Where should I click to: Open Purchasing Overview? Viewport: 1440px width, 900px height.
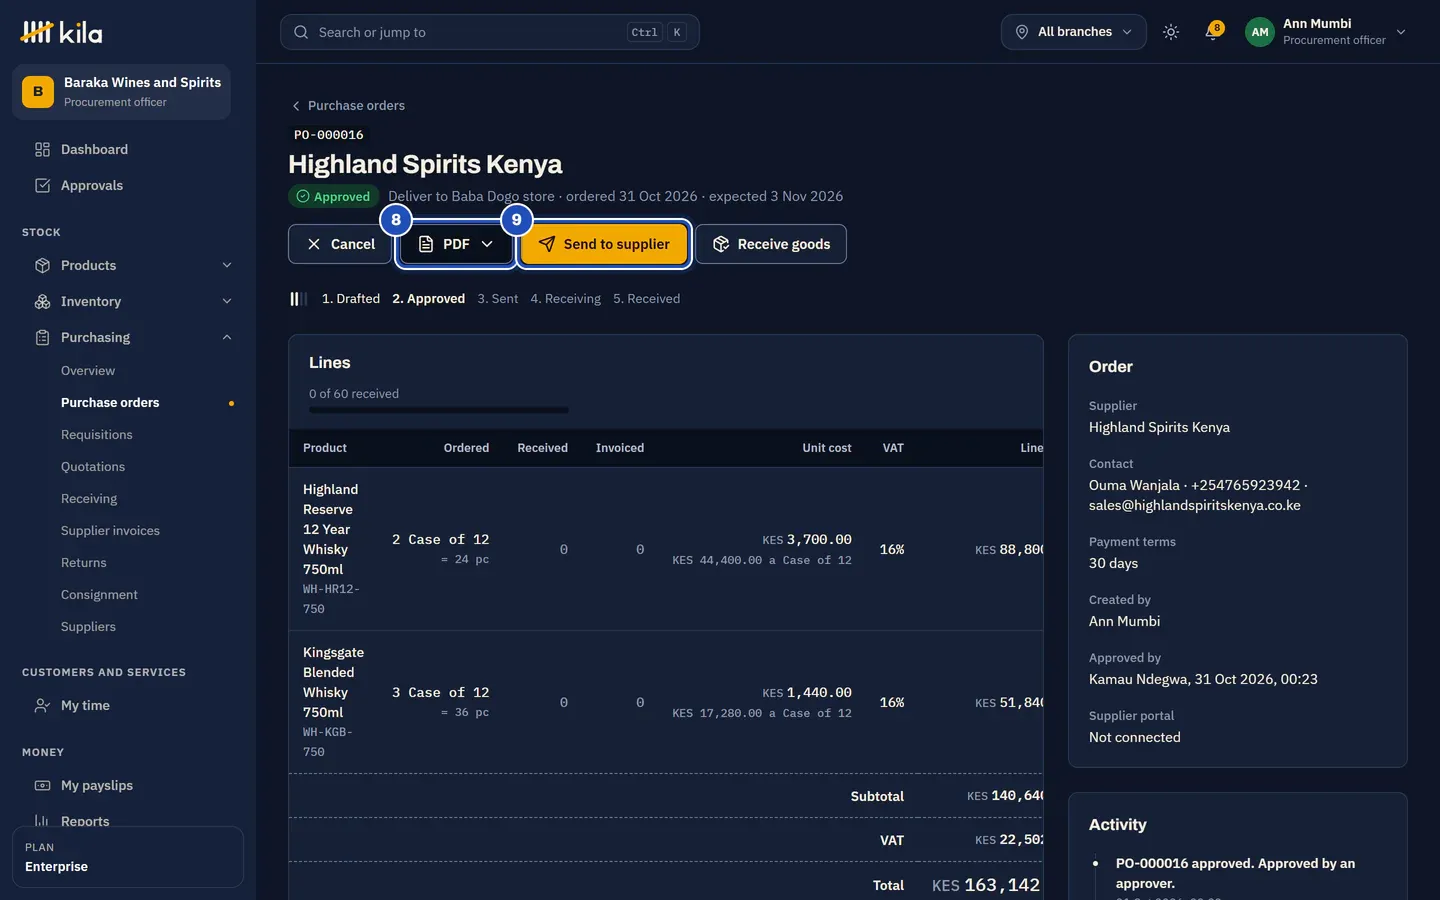tap(88, 370)
